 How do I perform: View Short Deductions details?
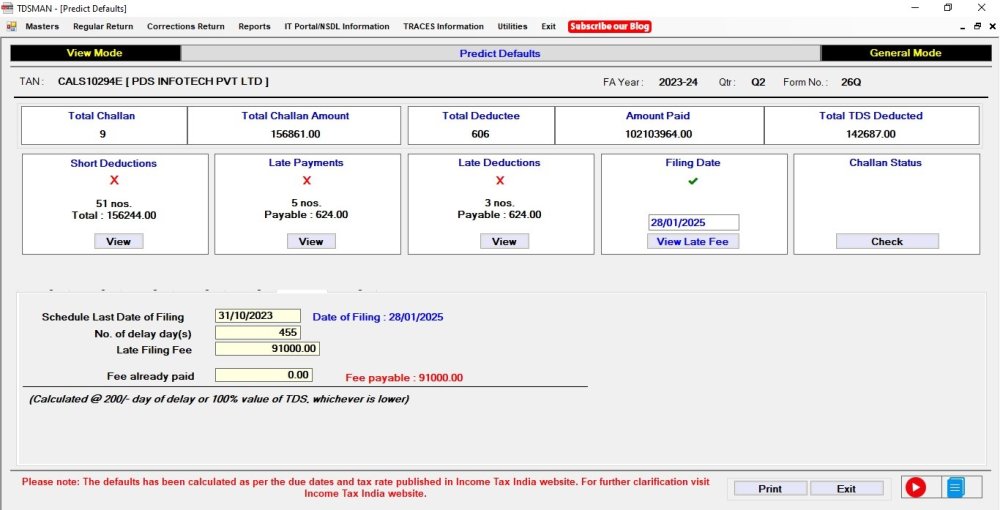point(119,242)
